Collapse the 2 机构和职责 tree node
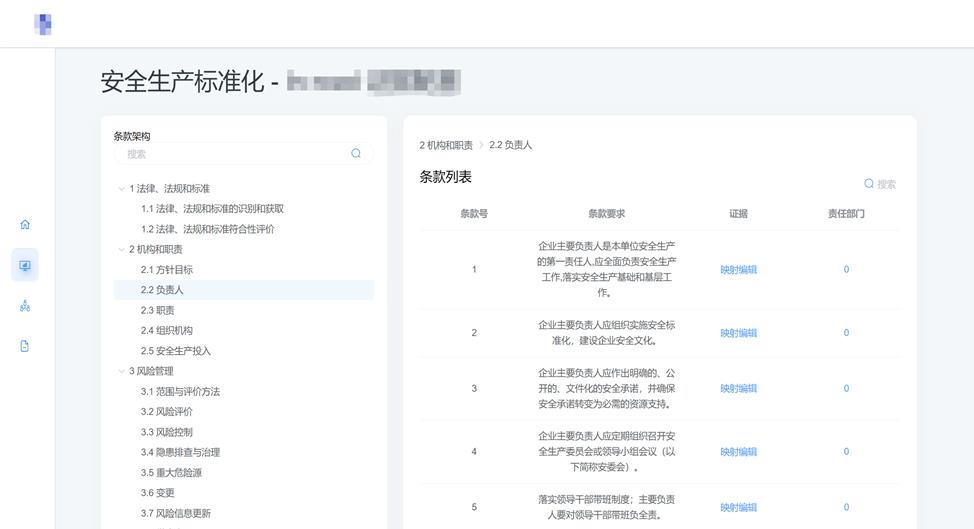Screen dimensions: 974x529 tap(122, 250)
